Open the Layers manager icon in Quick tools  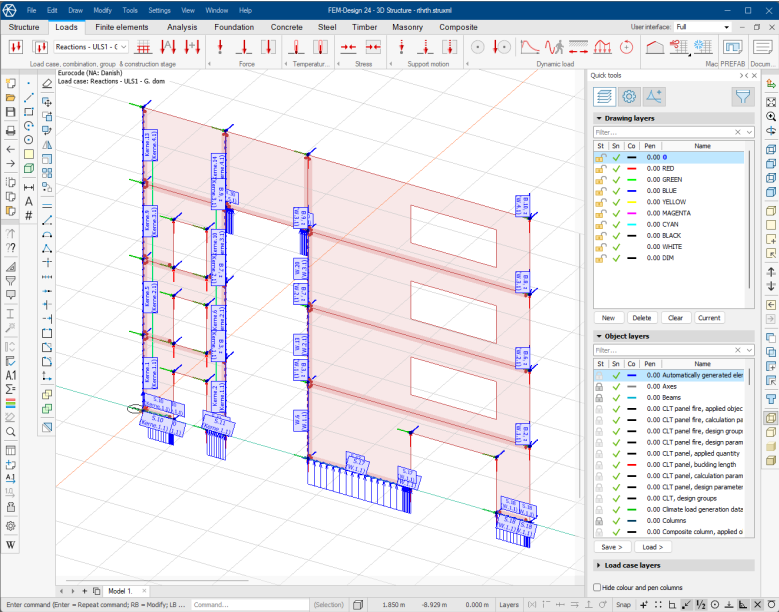604,96
